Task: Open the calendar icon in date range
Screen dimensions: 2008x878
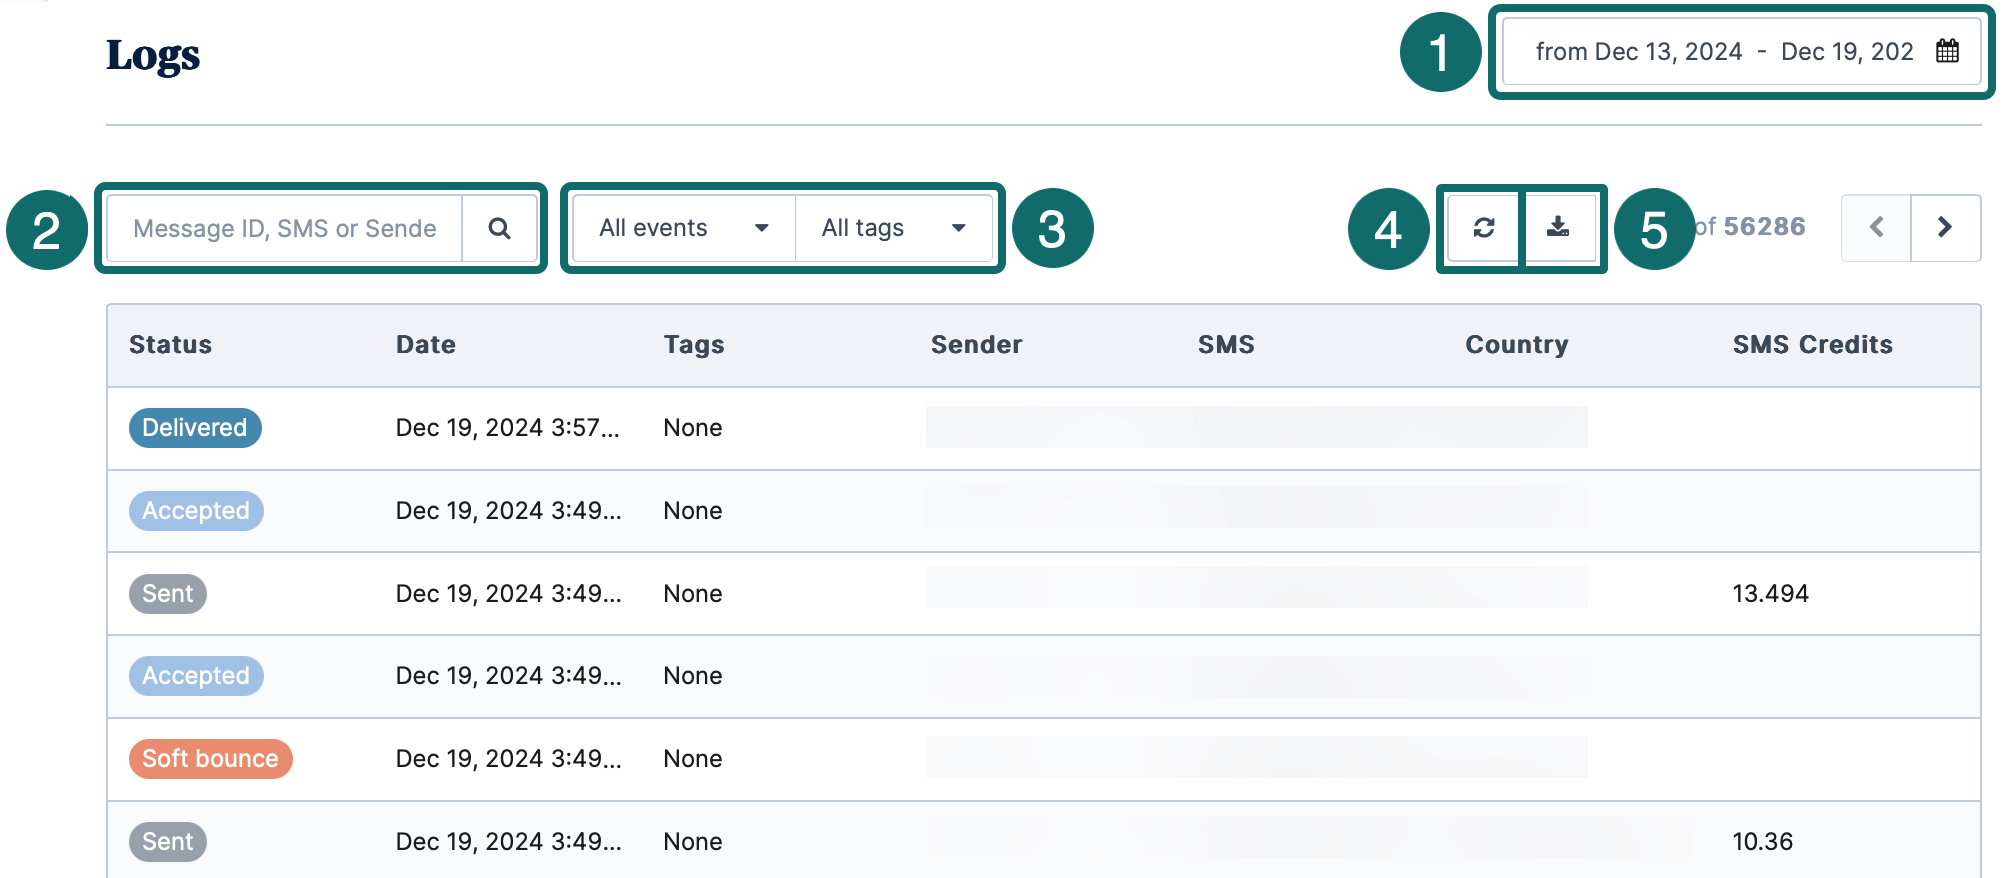Action: tap(1946, 51)
